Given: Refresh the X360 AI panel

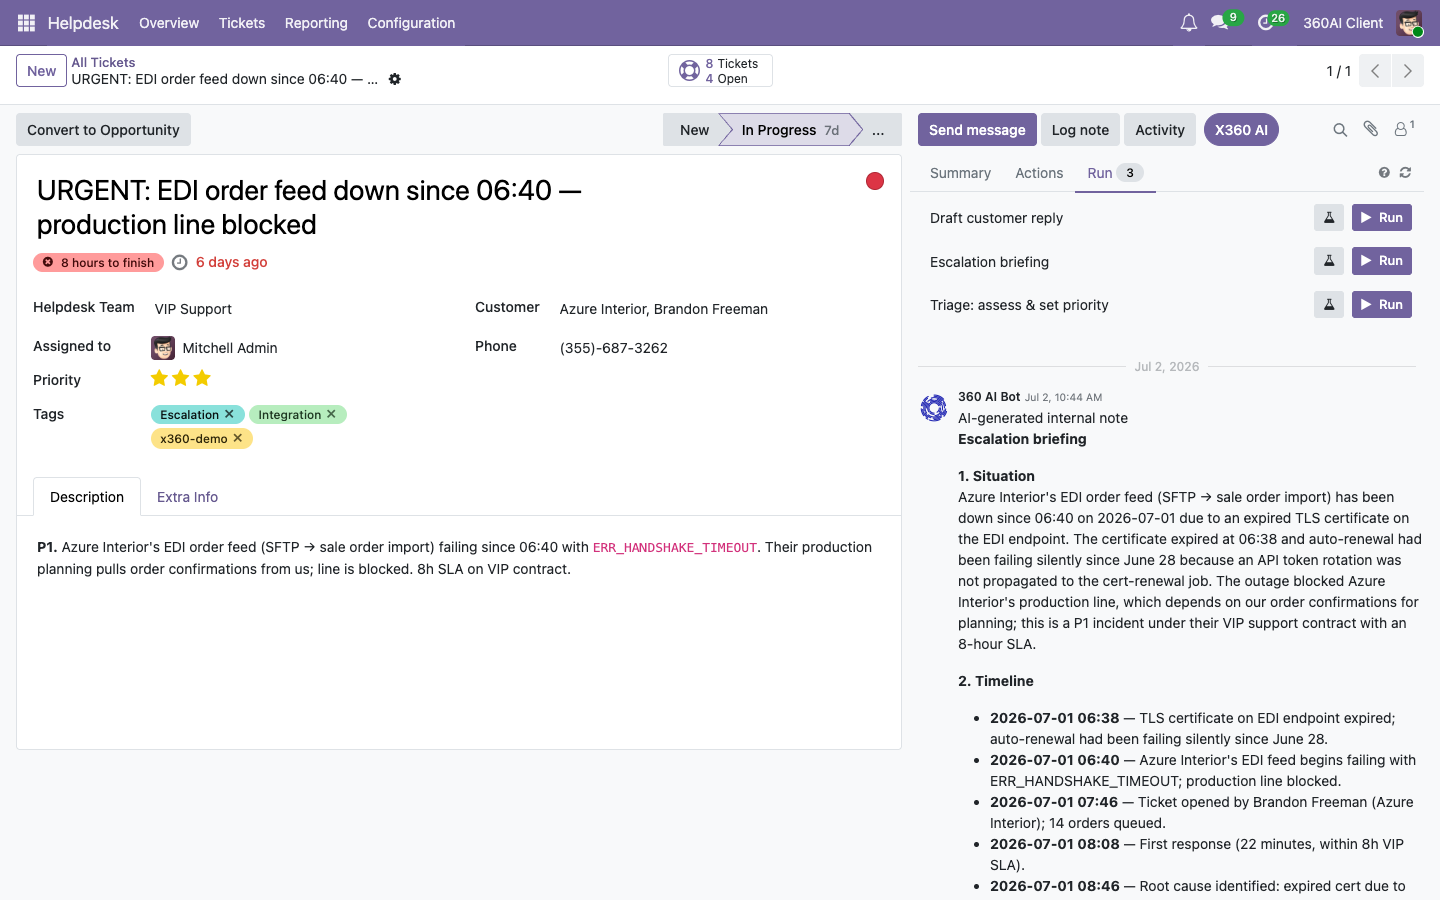Looking at the screenshot, I should tap(1405, 173).
